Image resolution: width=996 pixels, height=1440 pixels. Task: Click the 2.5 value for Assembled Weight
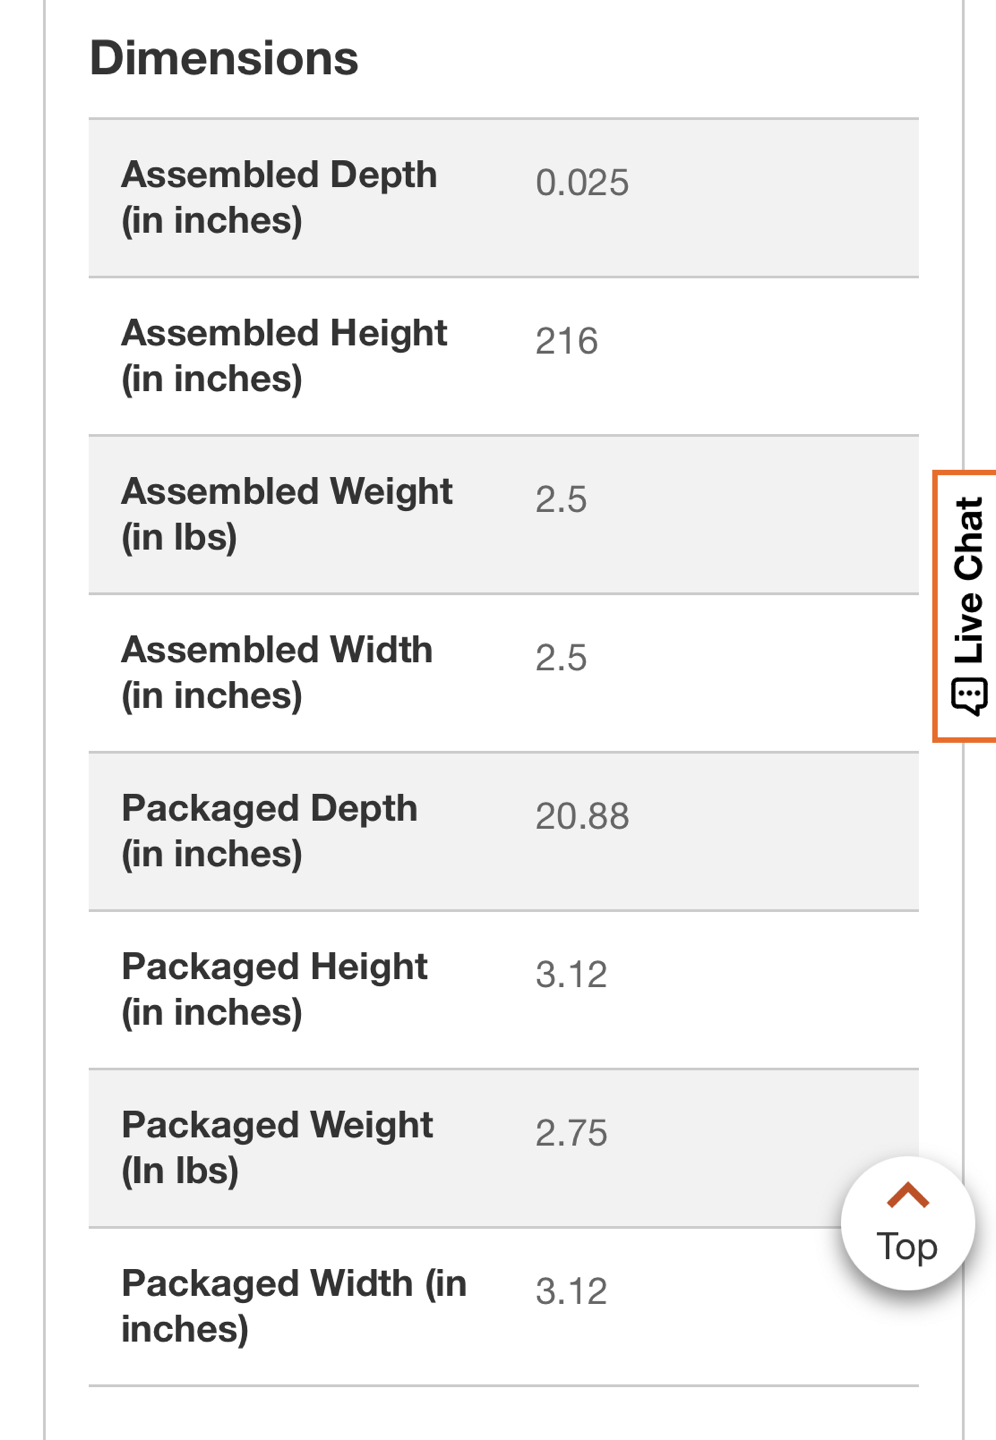tap(561, 500)
